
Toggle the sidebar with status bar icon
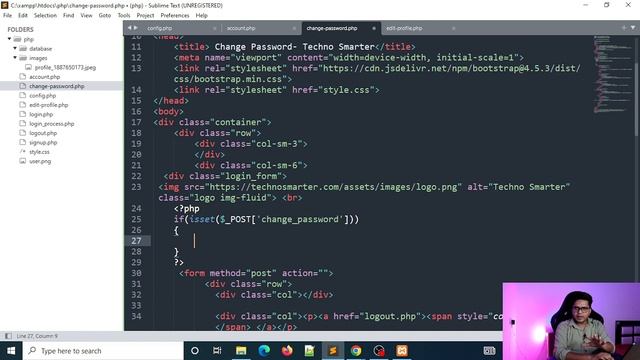tap(8, 336)
